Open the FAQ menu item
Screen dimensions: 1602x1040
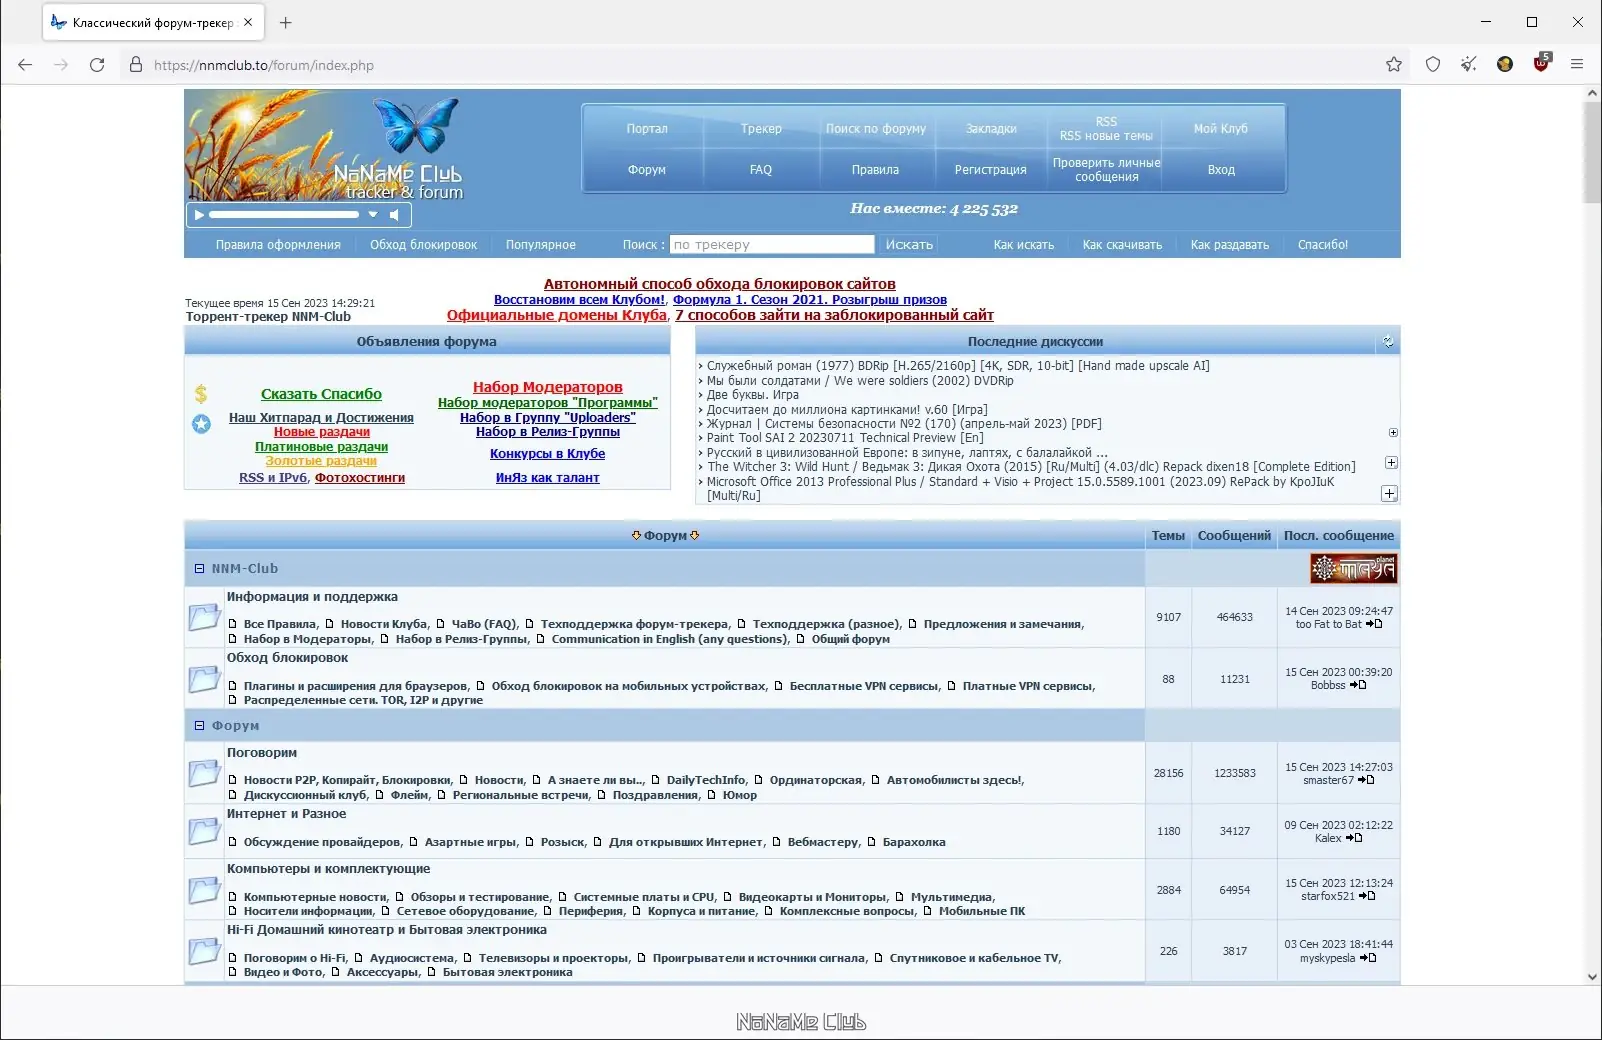coord(761,170)
